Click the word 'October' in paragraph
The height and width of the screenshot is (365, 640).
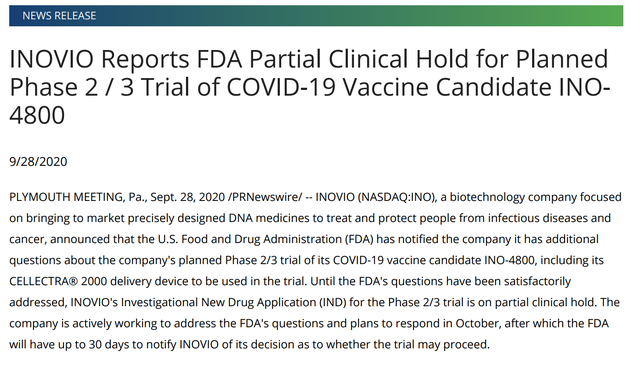[x=477, y=323]
